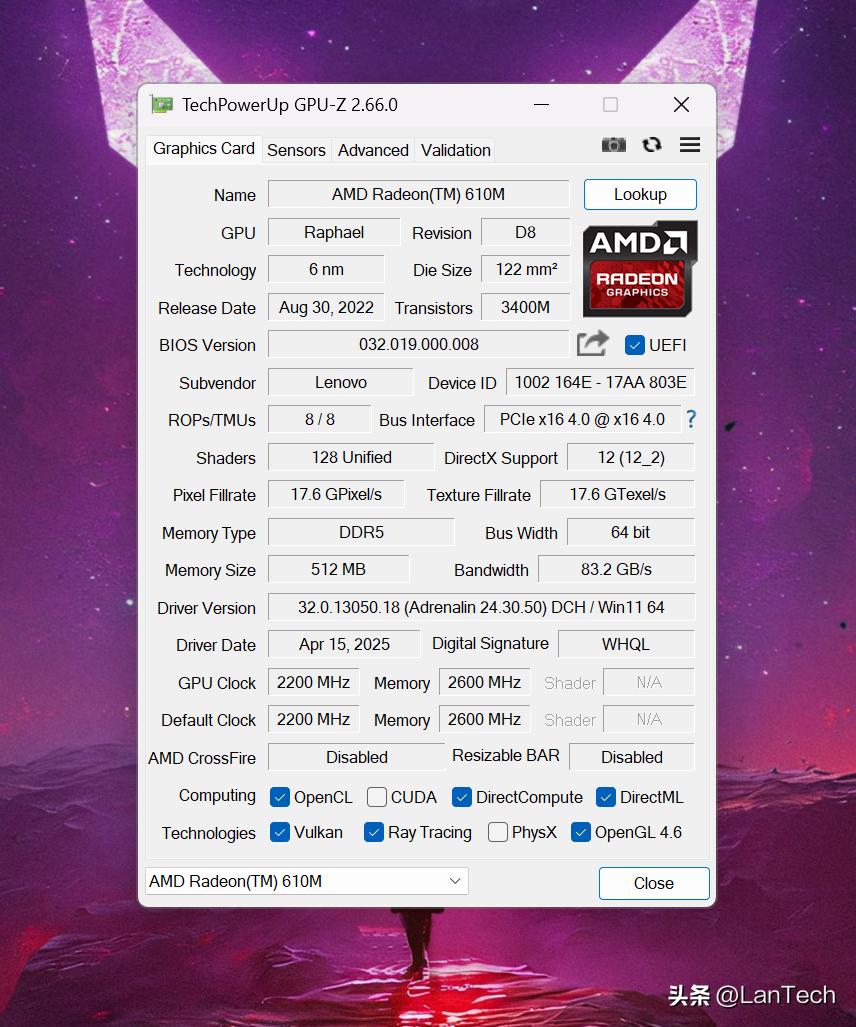Image resolution: width=856 pixels, height=1027 pixels.
Task: Toggle the OpenGL 4.6 checkbox
Action: (x=581, y=832)
